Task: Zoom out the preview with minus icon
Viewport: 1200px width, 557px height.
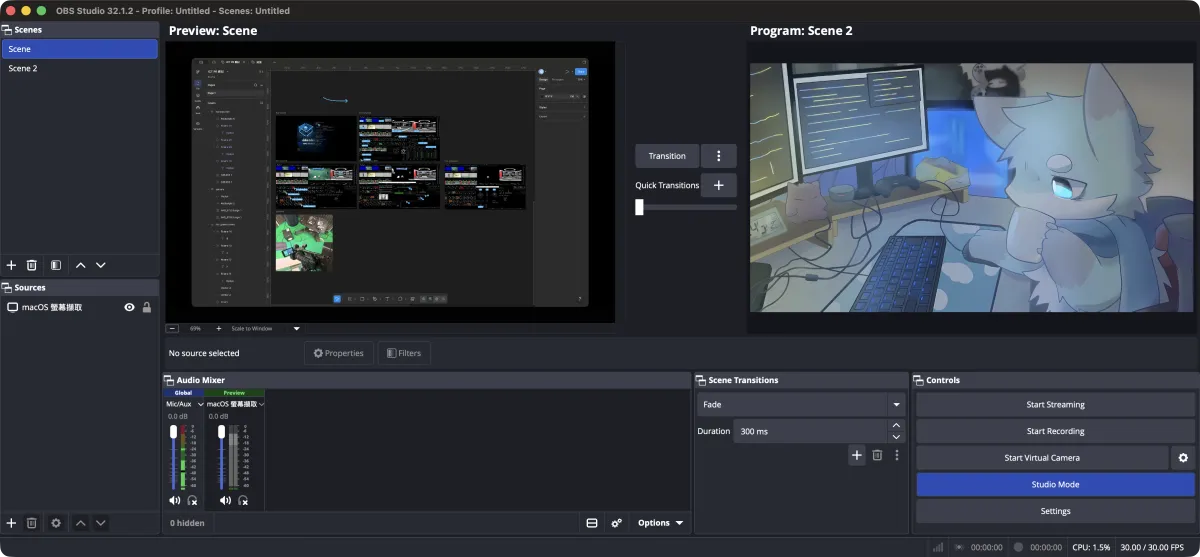Action: 172,328
